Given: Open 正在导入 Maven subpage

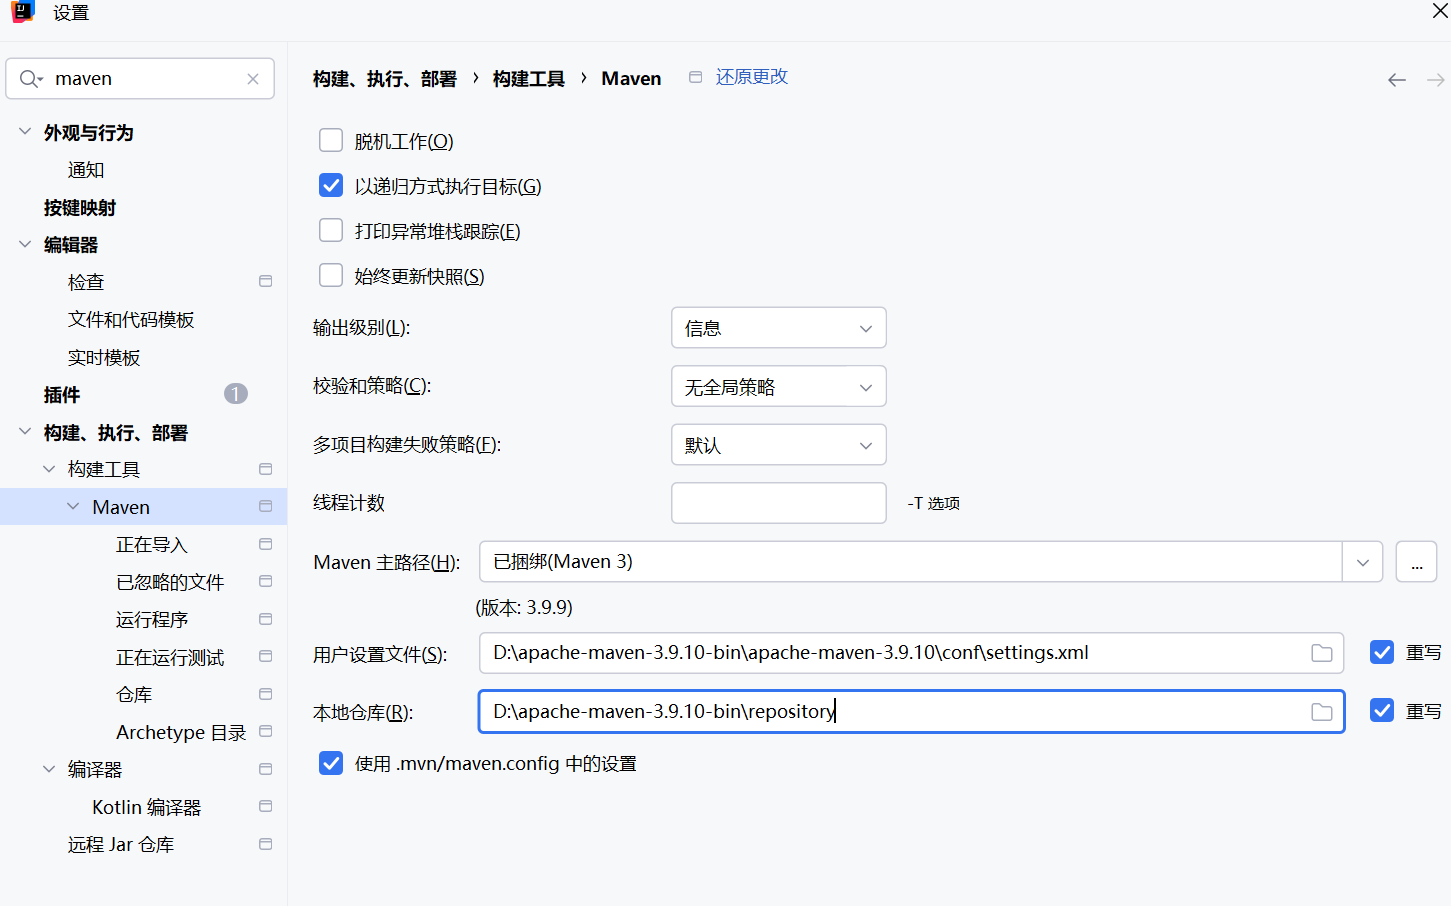Looking at the screenshot, I should click(152, 544).
